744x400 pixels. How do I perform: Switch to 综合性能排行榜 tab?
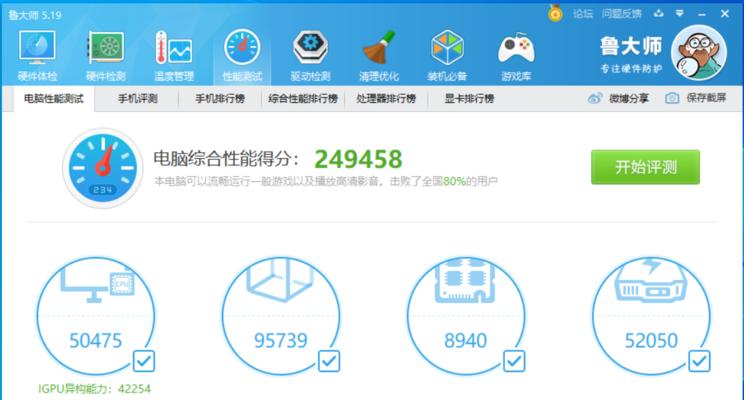303,99
